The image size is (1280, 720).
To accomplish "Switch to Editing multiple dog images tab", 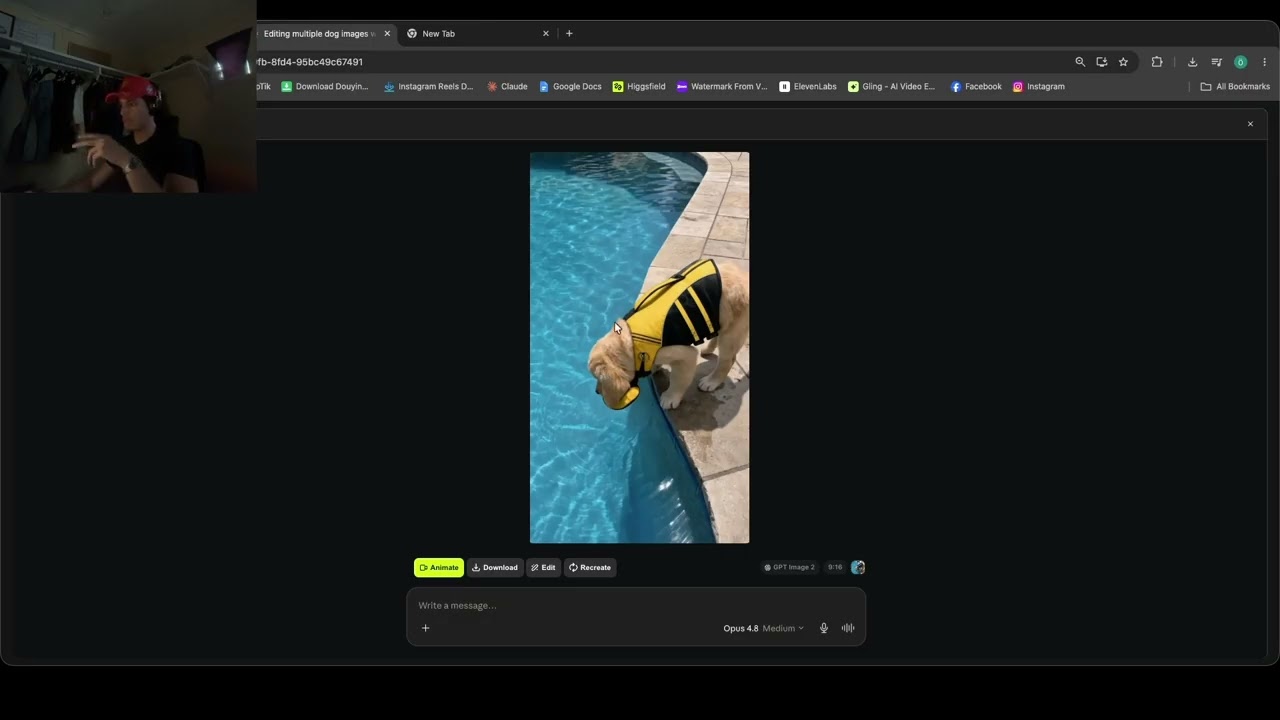I will pyautogui.click(x=320, y=33).
